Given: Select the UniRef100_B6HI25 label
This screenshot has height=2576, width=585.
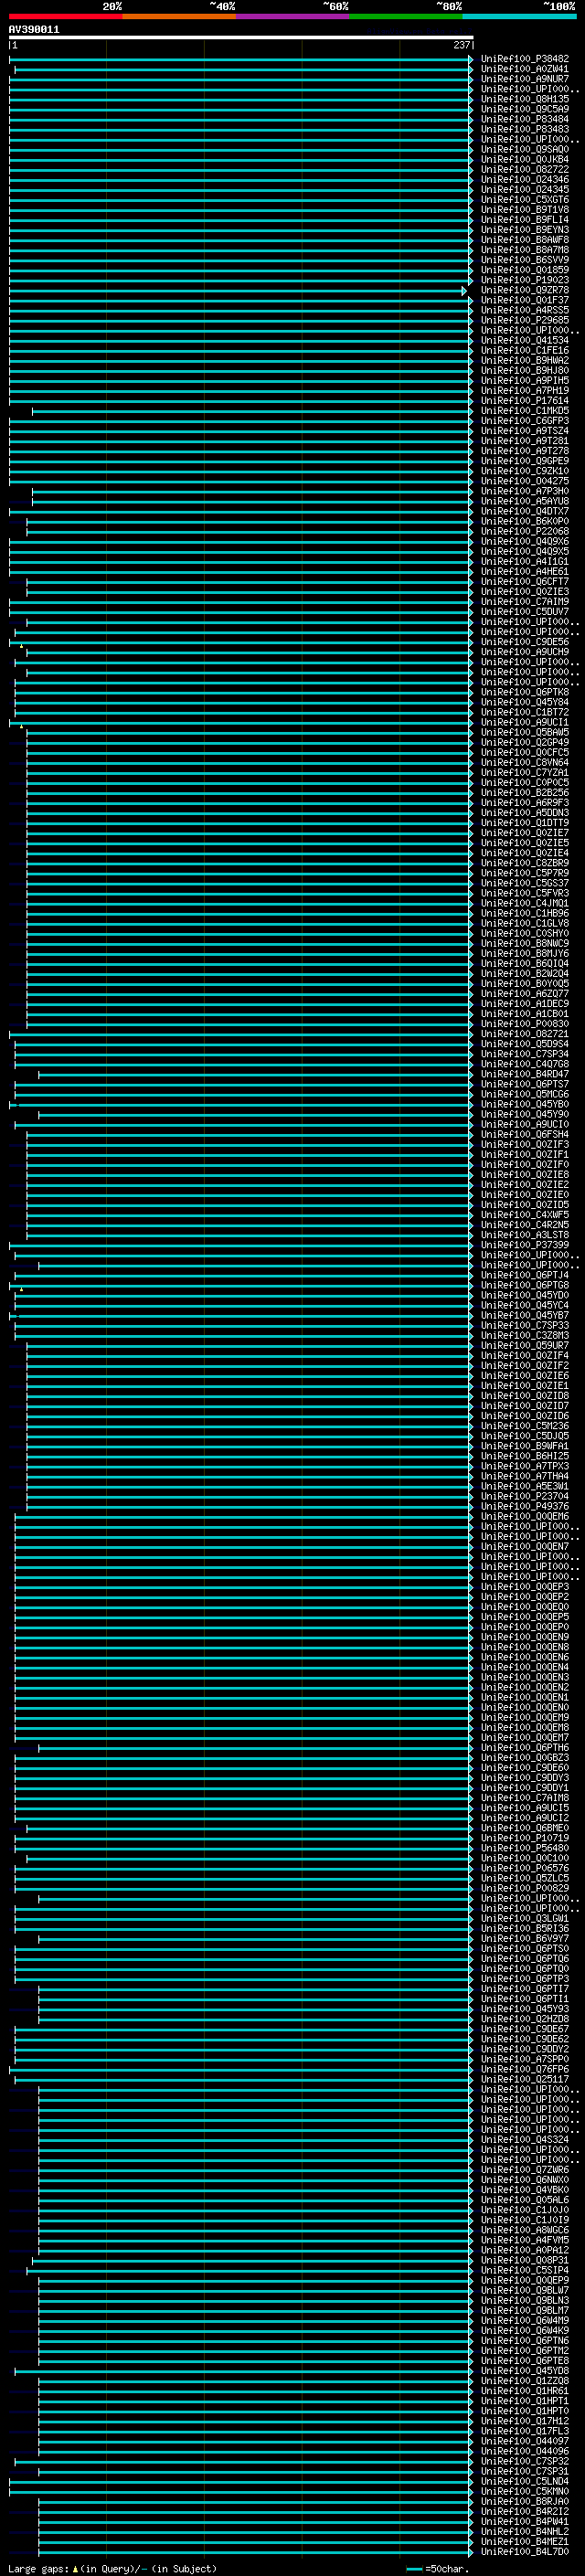Looking at the screenshot, I should (x=525, y=1457).
